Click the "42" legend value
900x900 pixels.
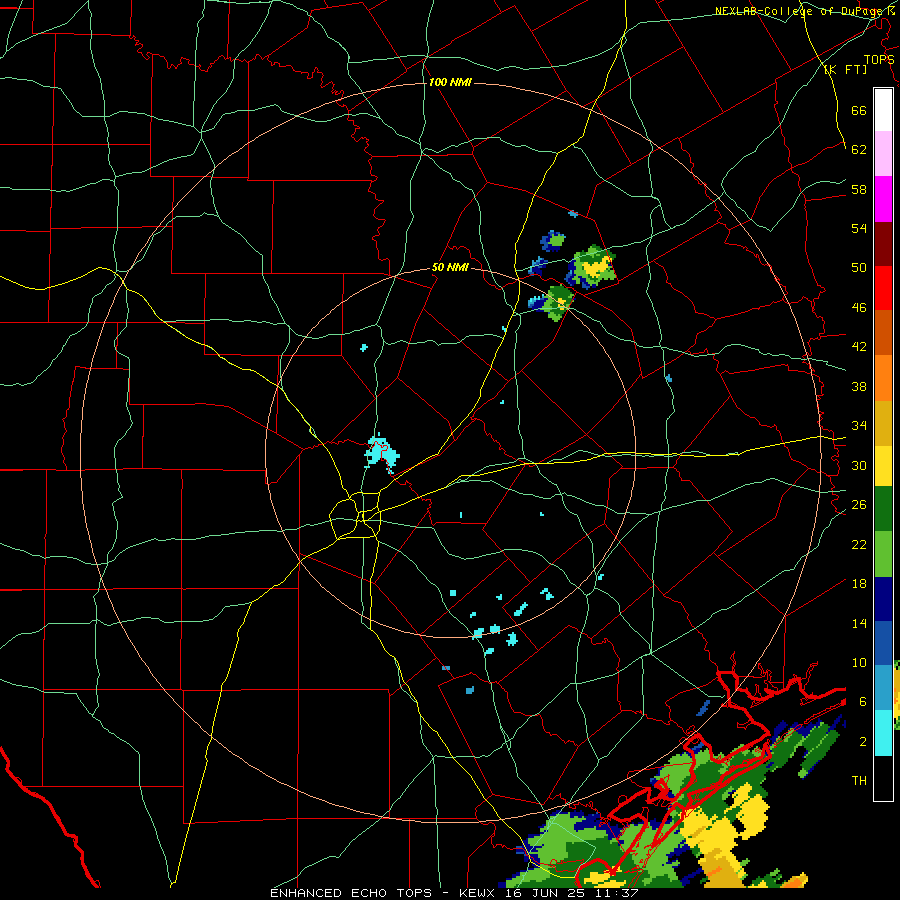click(x=859, y=347)
